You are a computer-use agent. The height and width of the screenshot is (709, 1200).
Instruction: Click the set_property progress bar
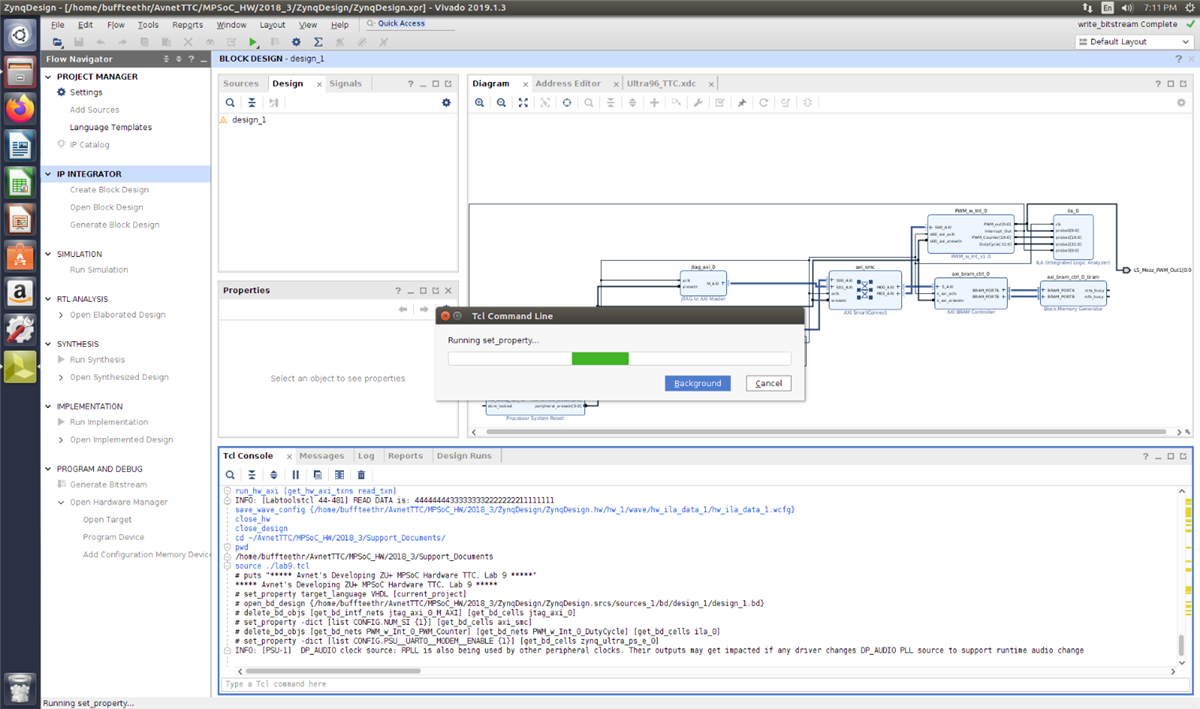[x=618, y=359]
